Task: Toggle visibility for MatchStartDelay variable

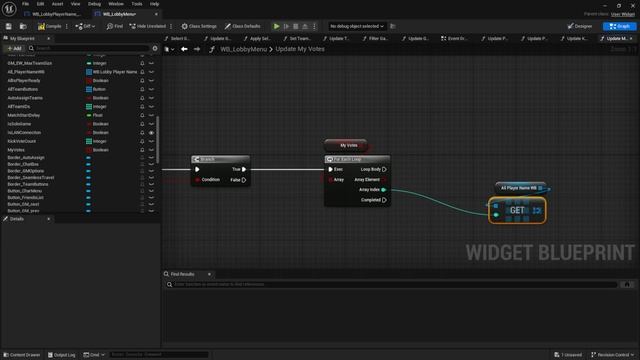Action: (151, 115)
